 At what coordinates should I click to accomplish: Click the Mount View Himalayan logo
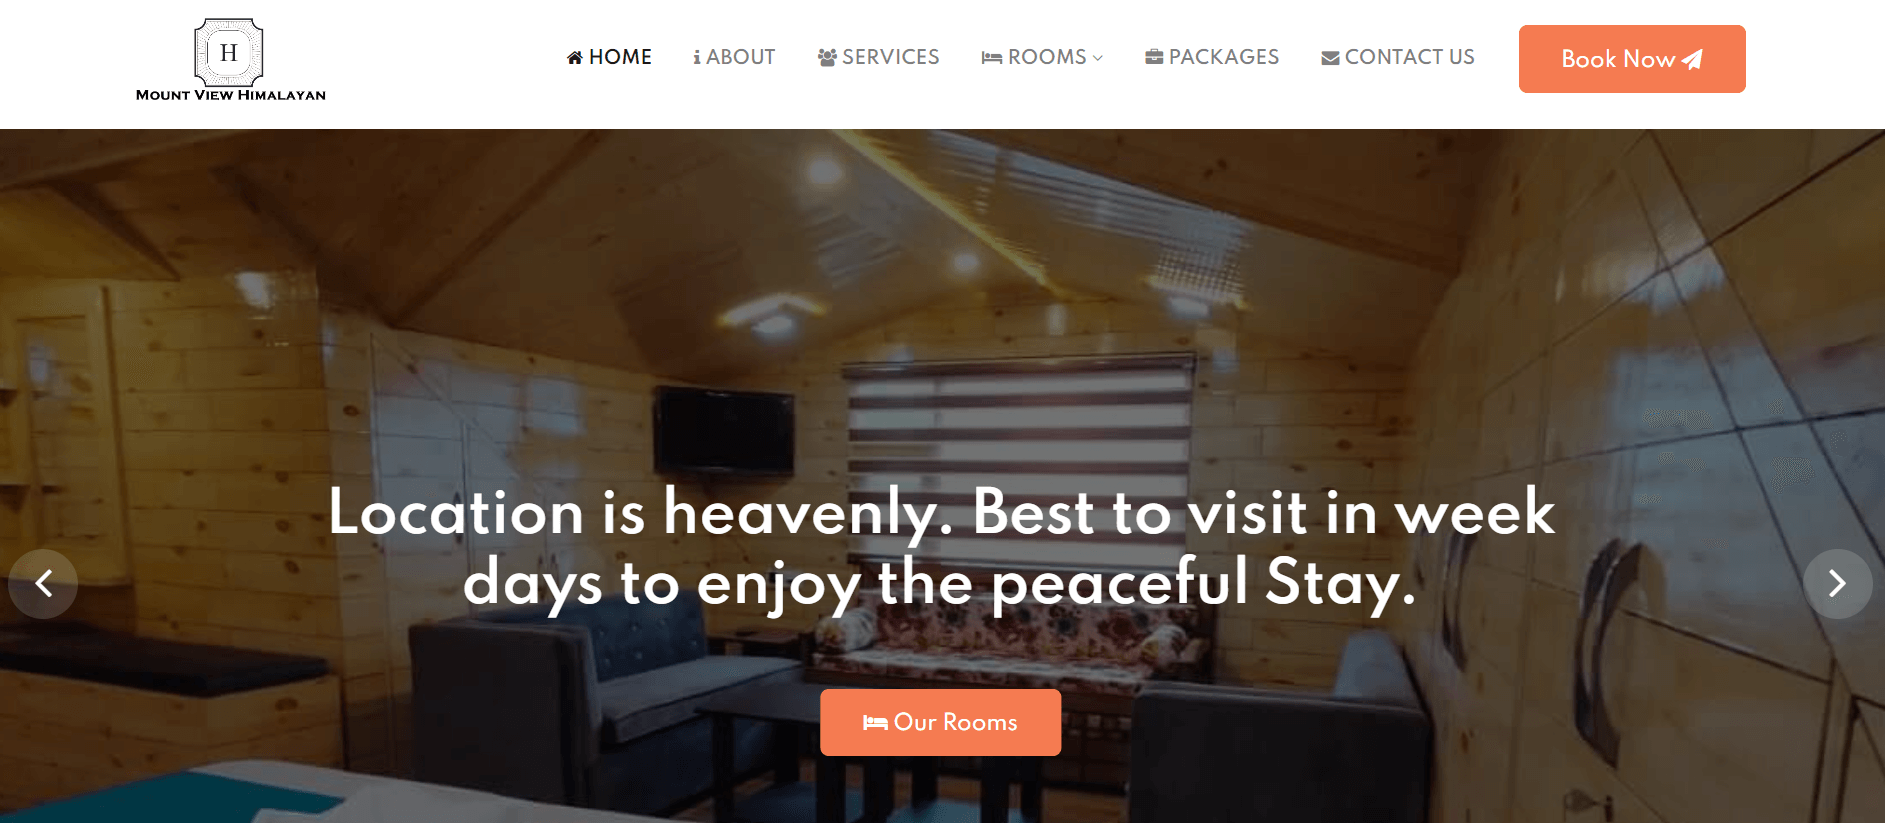pos(230,60)
